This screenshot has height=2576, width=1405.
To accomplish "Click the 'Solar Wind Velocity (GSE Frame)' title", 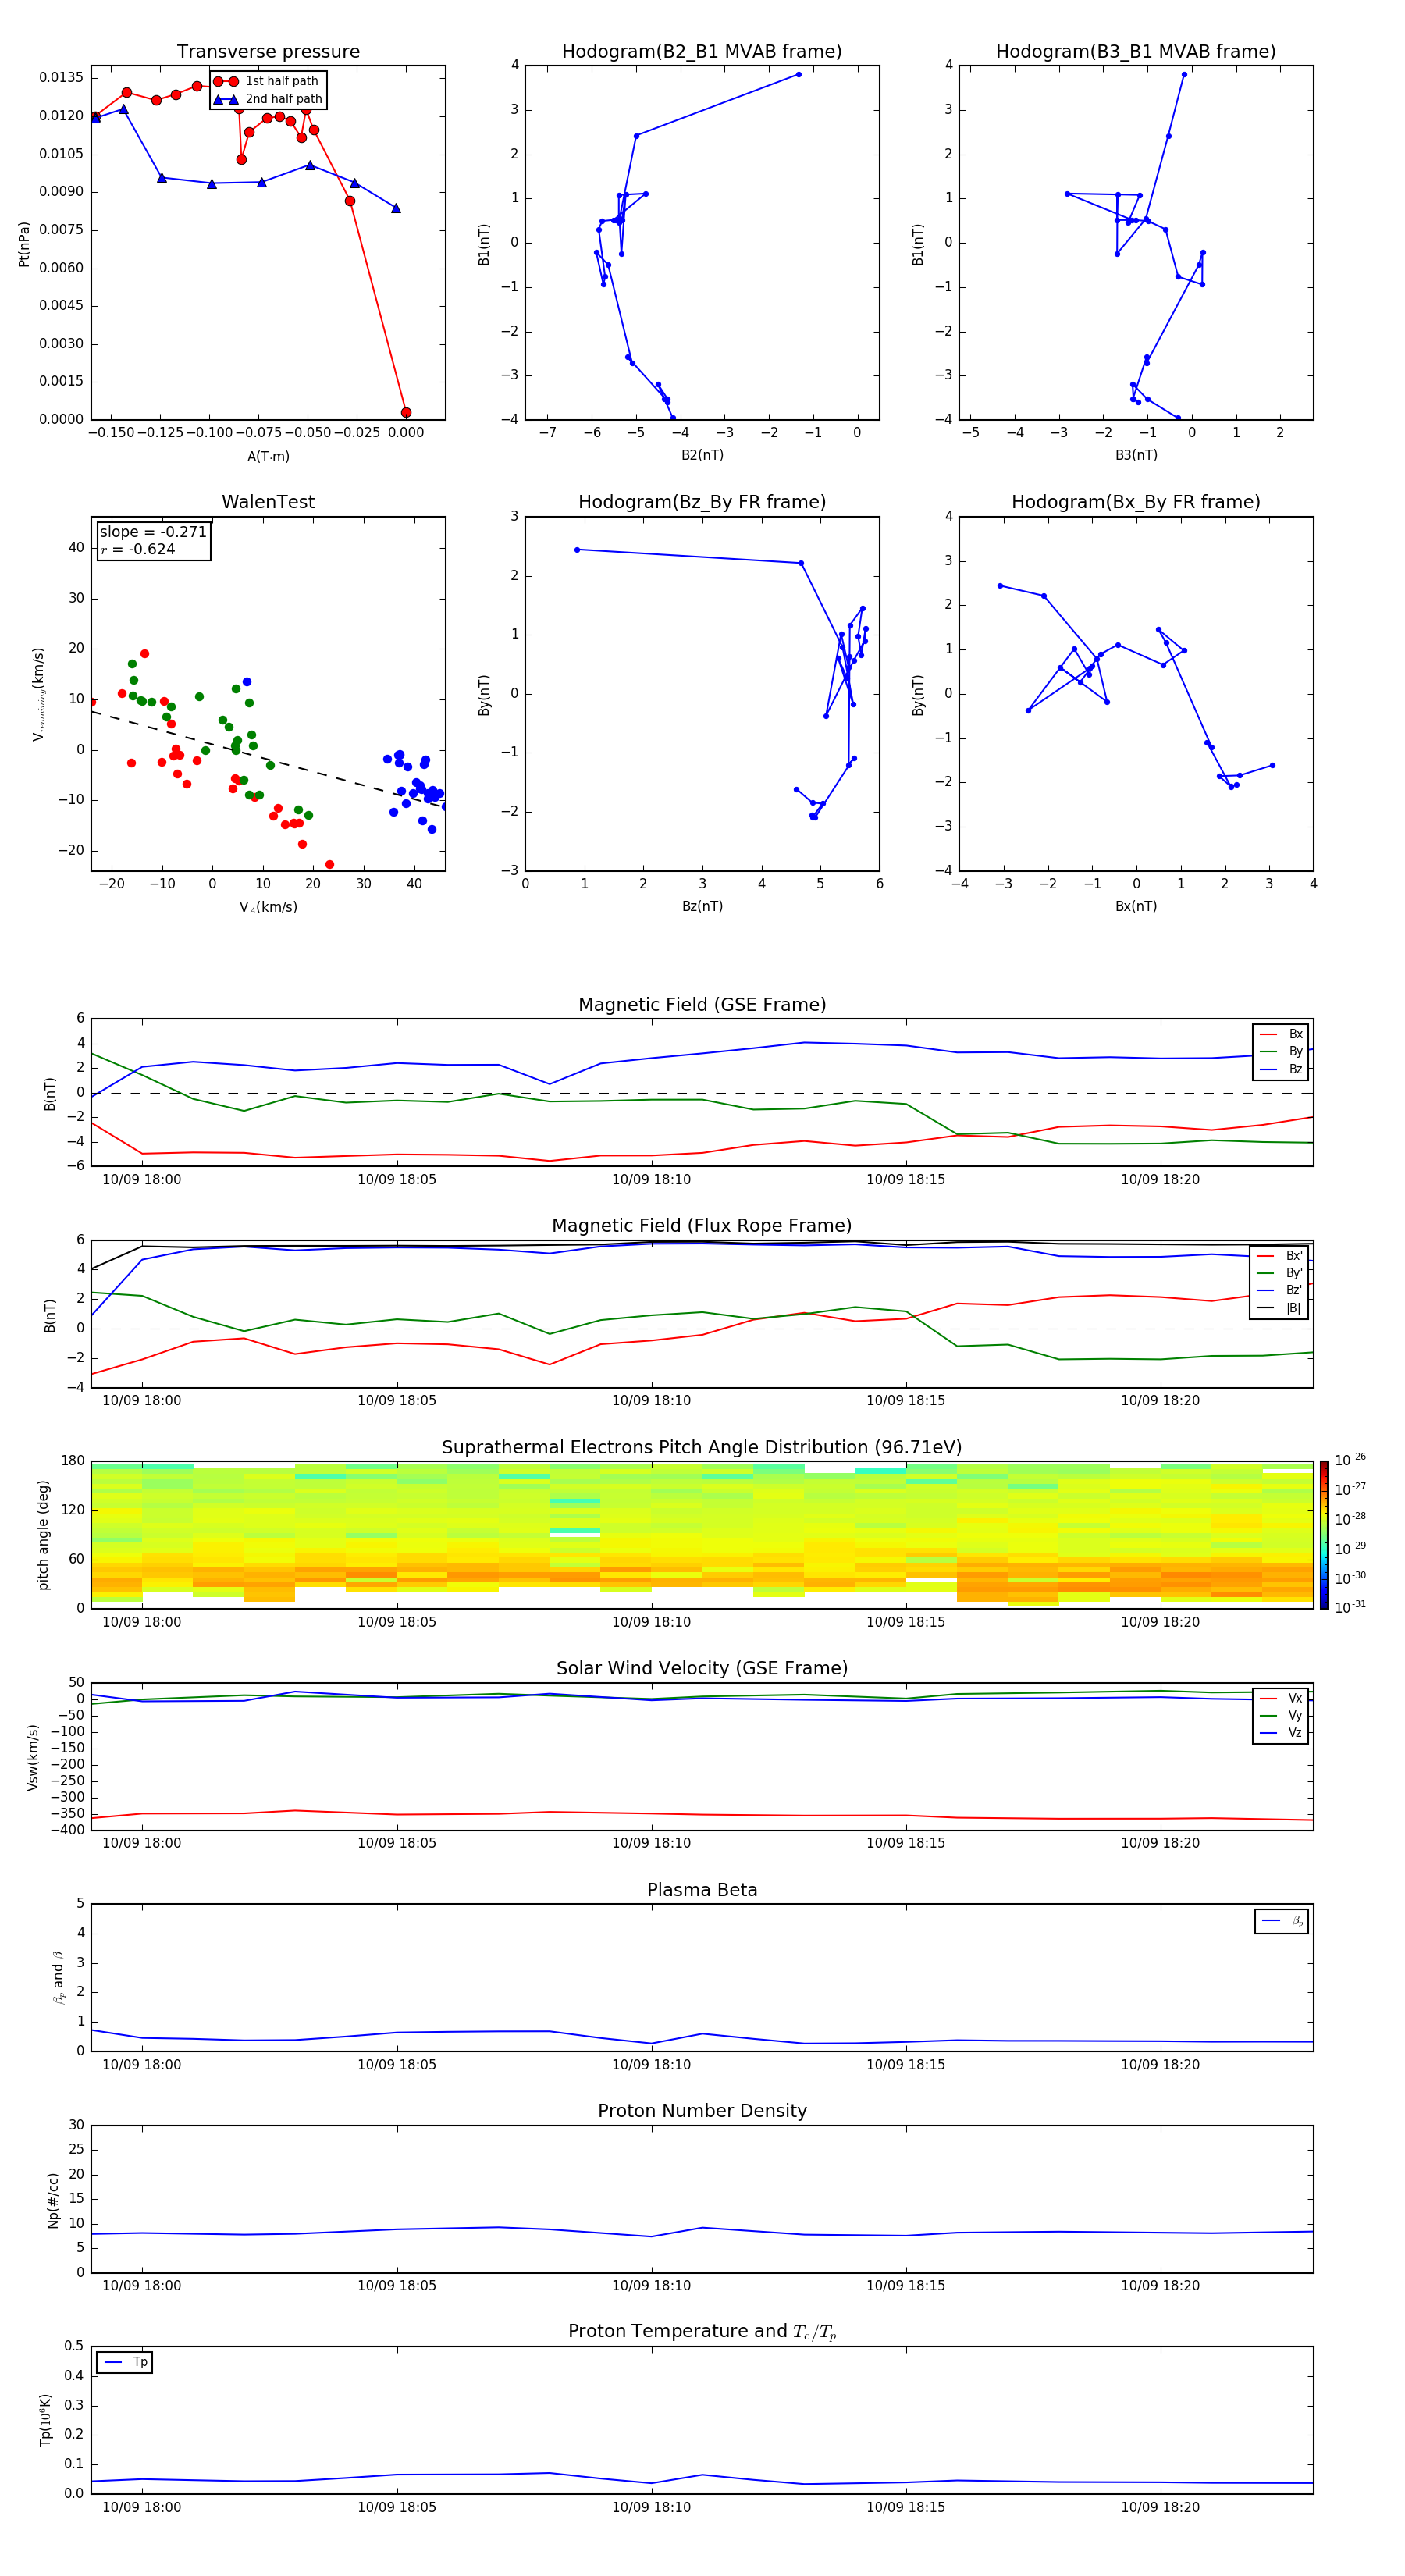I will pos(702,1668).
